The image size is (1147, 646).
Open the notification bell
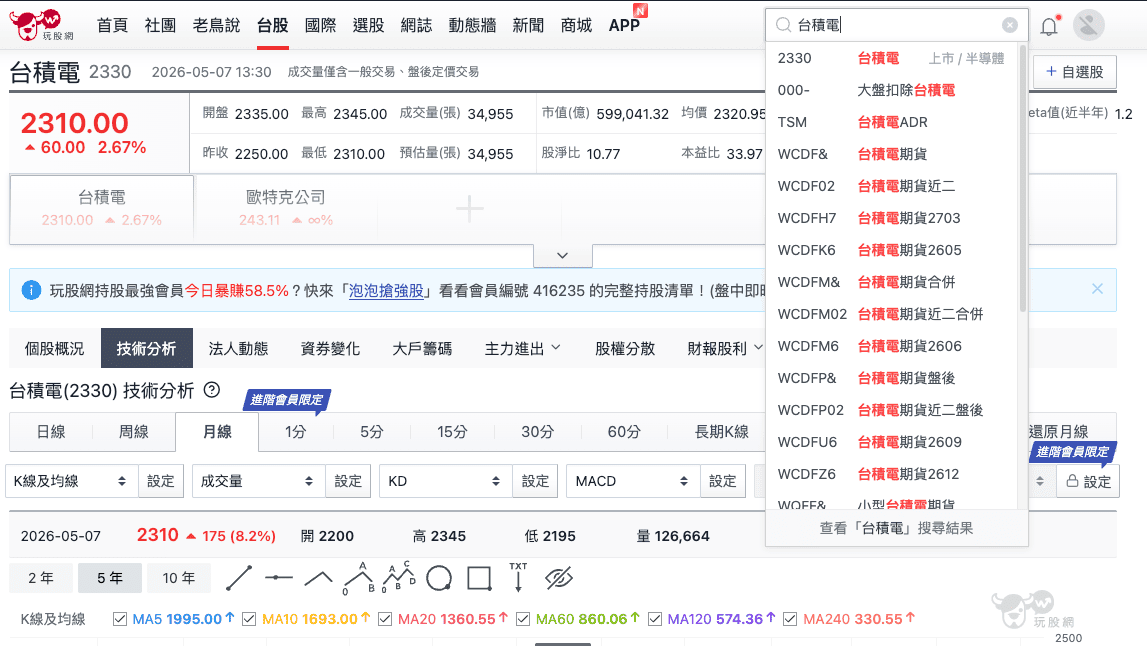point(1049,26)
